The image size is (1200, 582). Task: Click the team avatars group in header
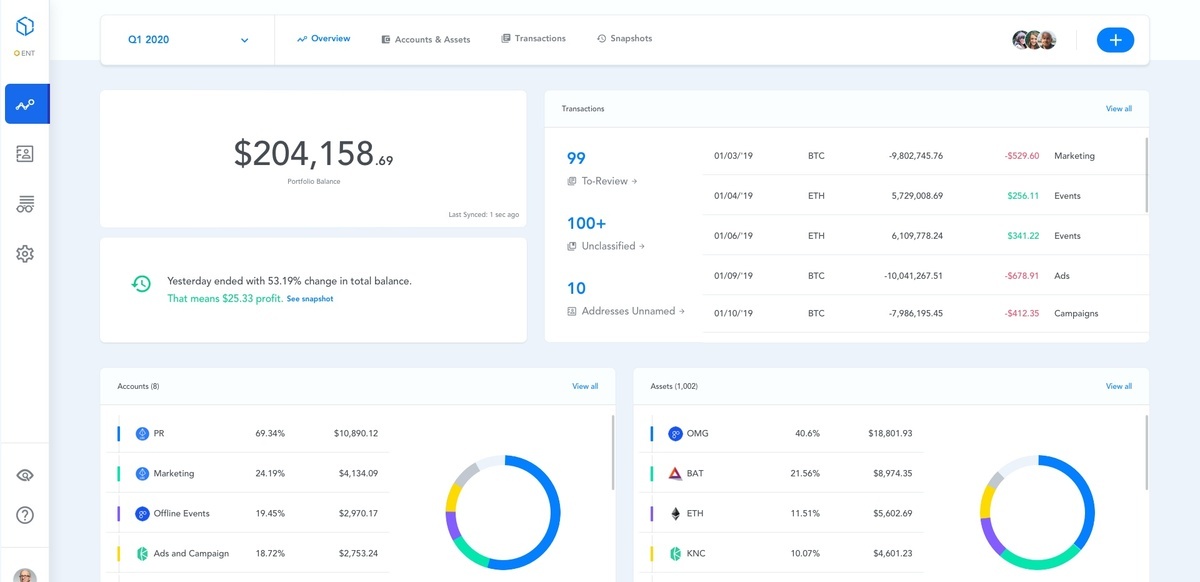point(1034,40)
